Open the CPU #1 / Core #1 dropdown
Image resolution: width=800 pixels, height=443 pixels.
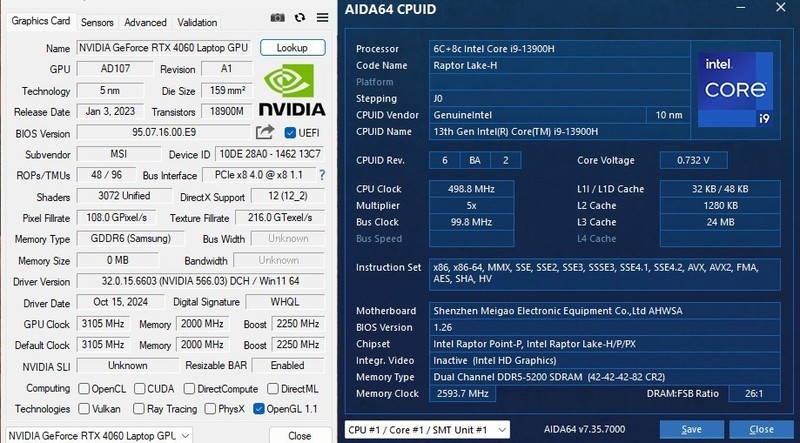click(x=427, y=430)
